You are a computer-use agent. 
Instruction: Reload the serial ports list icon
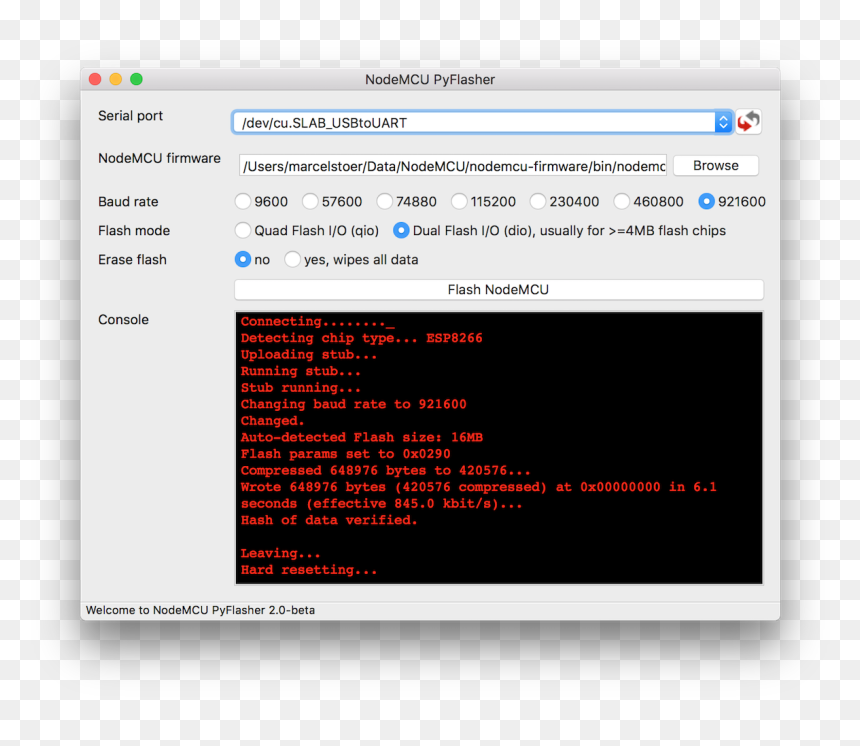point(748,122)
